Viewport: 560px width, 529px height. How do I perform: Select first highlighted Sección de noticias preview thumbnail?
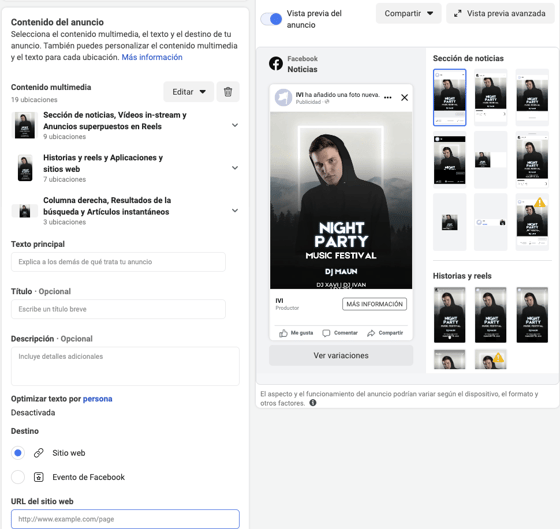pyautogui.click(x=450, y=98)
